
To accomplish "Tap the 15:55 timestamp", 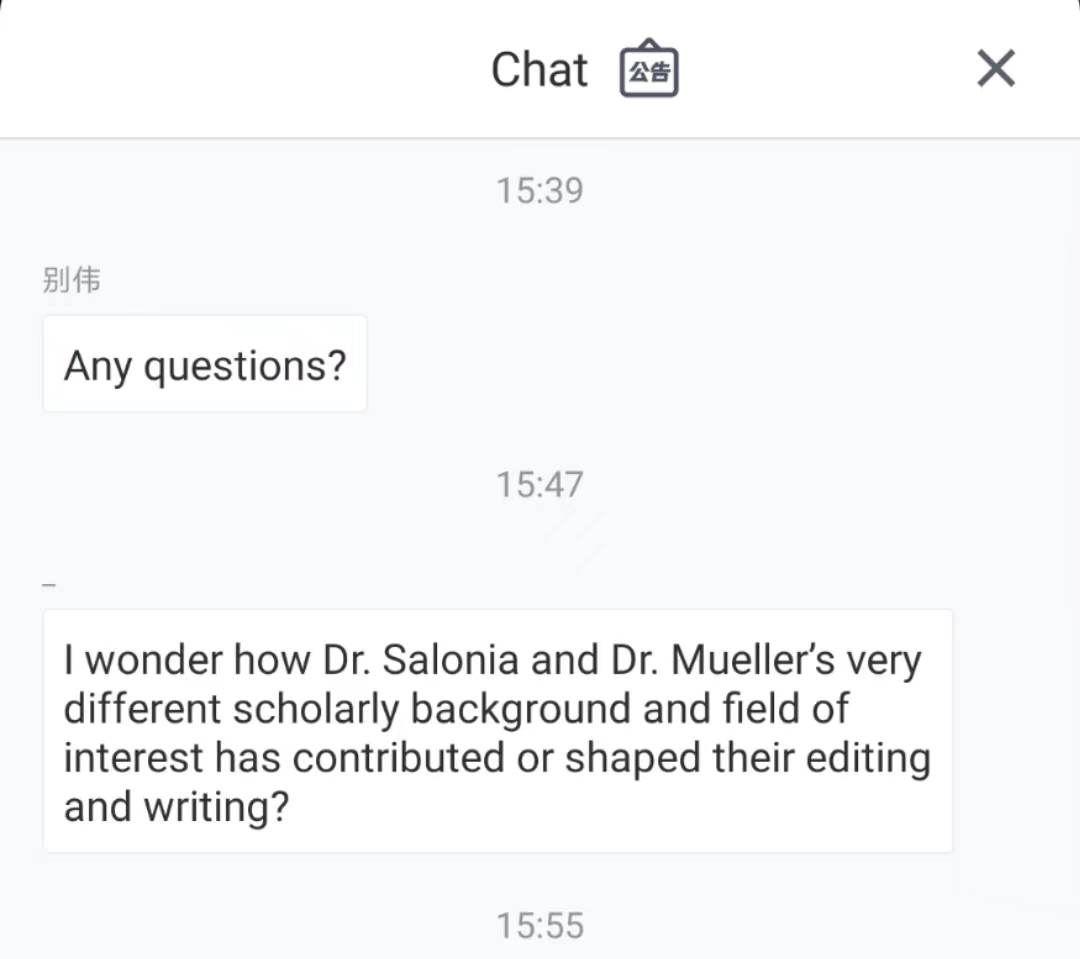I will [x=540, y=926].
